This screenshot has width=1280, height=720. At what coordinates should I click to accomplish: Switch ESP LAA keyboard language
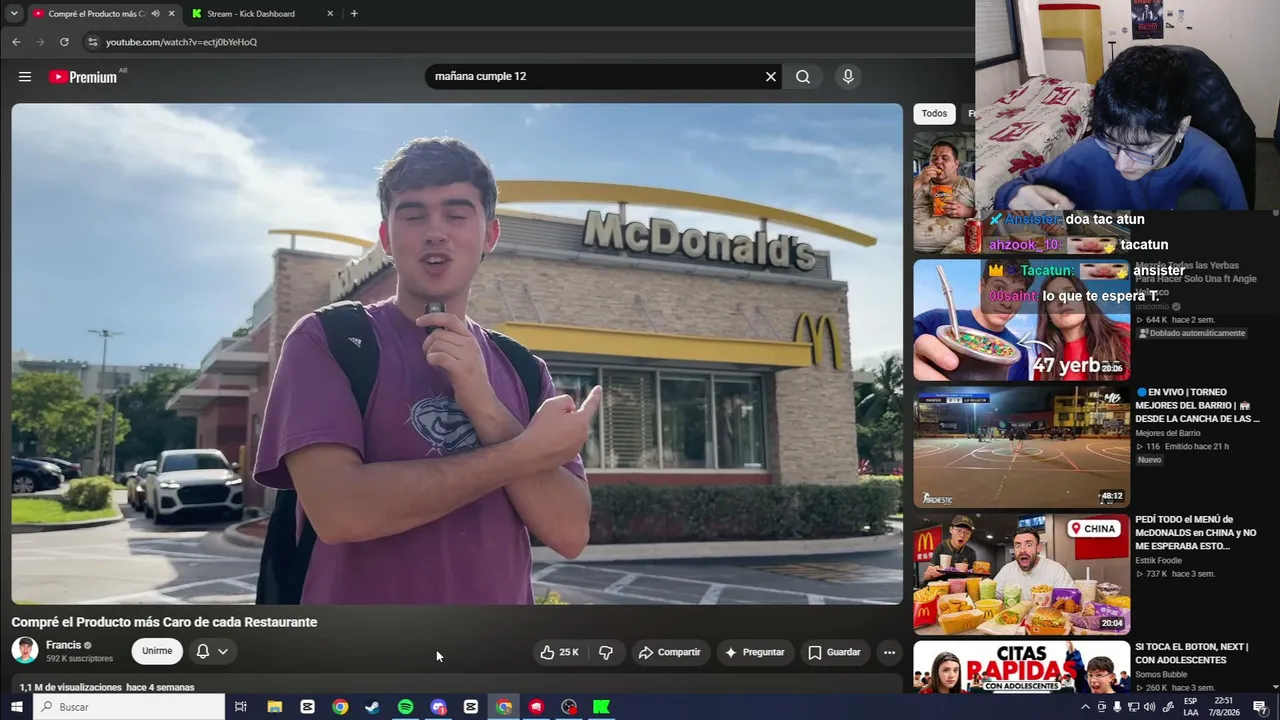tap(1191, 707)
